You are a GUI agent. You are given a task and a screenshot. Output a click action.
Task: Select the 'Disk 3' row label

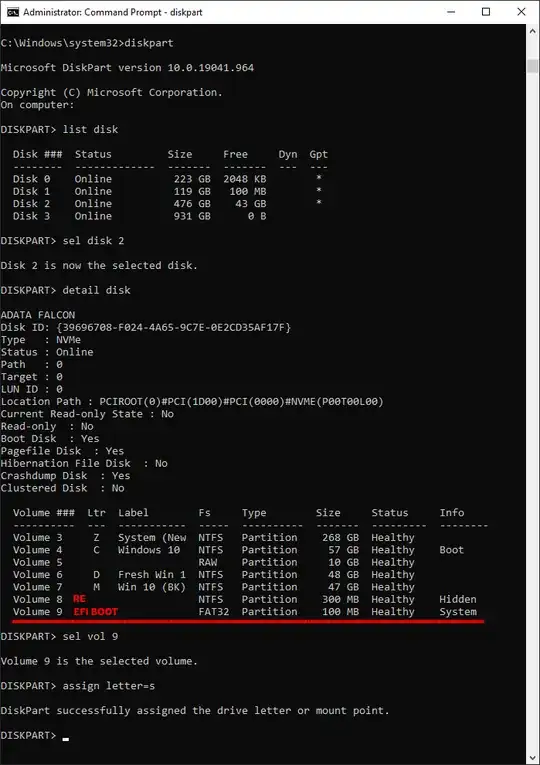click(x=31, y=216)
